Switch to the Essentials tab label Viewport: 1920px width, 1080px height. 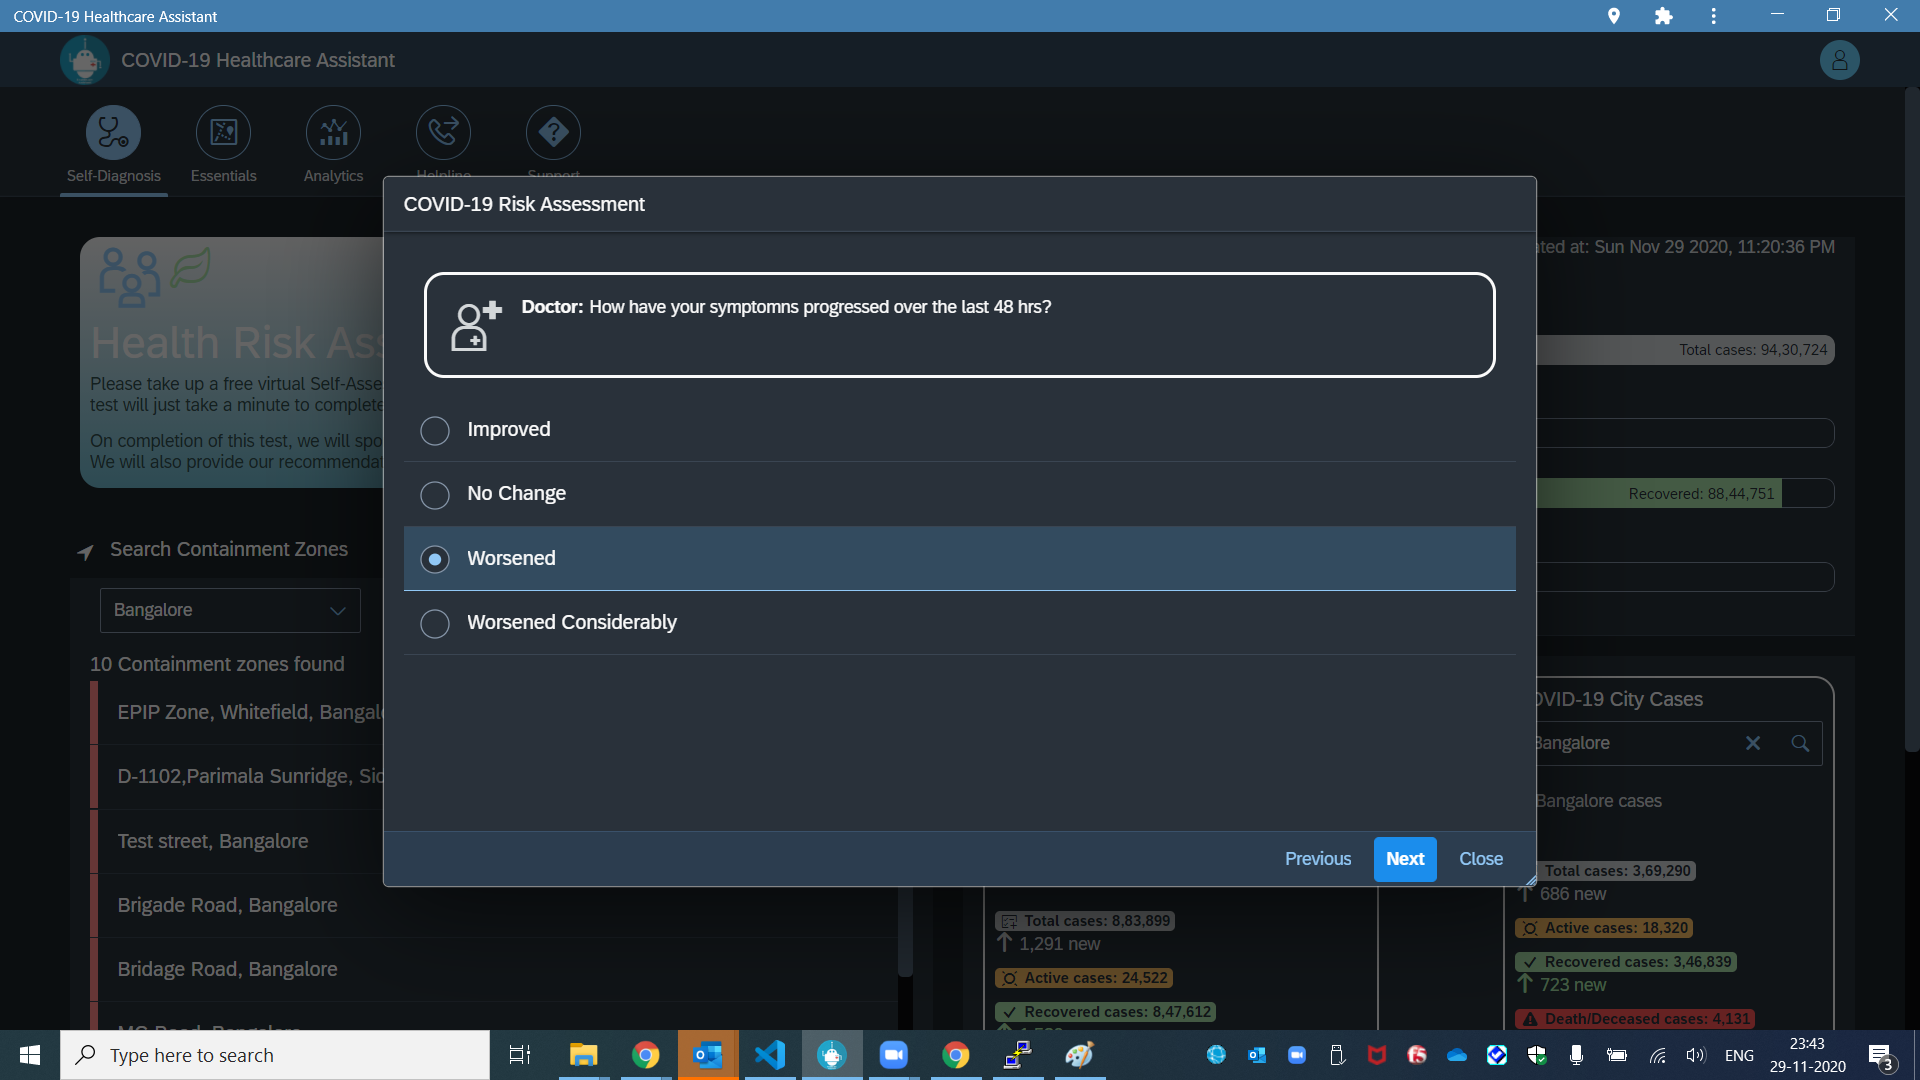pos(223,176)
